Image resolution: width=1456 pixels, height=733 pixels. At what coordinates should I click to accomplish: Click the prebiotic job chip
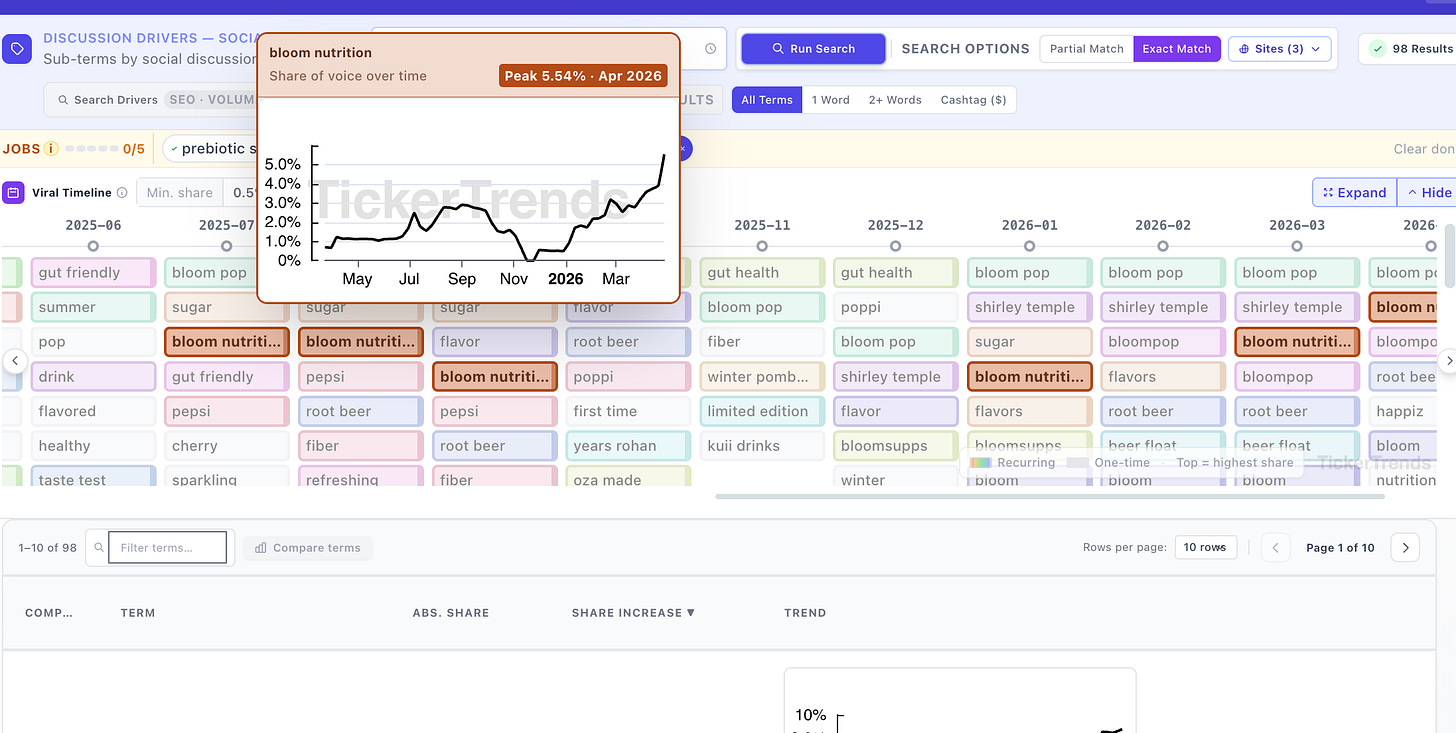pos(208,149)
